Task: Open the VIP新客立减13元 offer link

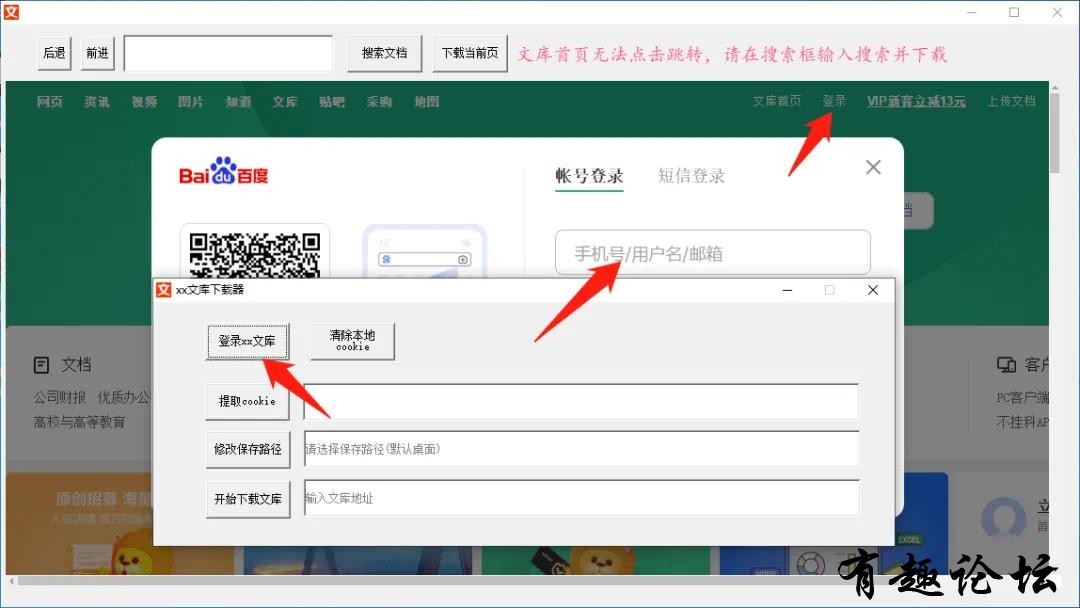Action: click(x=916, y=101)
